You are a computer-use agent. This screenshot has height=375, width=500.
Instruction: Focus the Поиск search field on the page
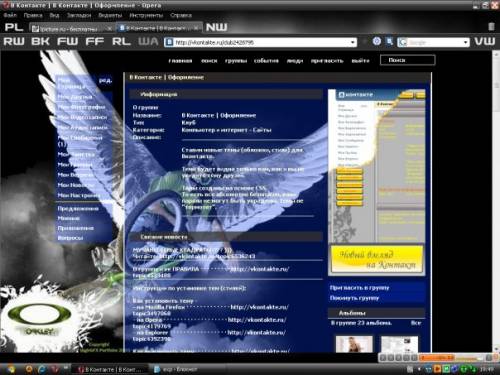[x=407, y=60]
